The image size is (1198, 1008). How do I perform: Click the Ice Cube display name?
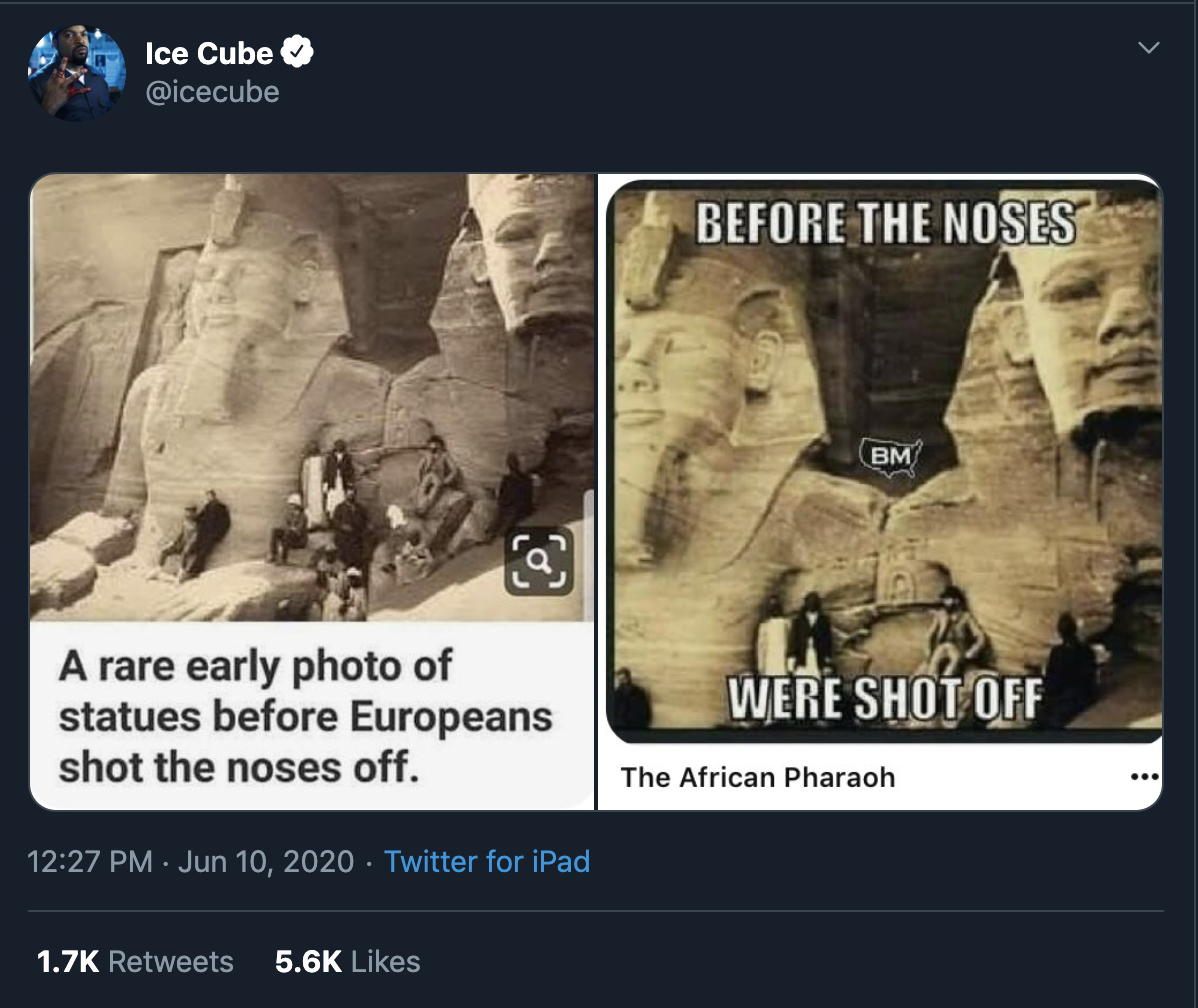tap(208, 53)
